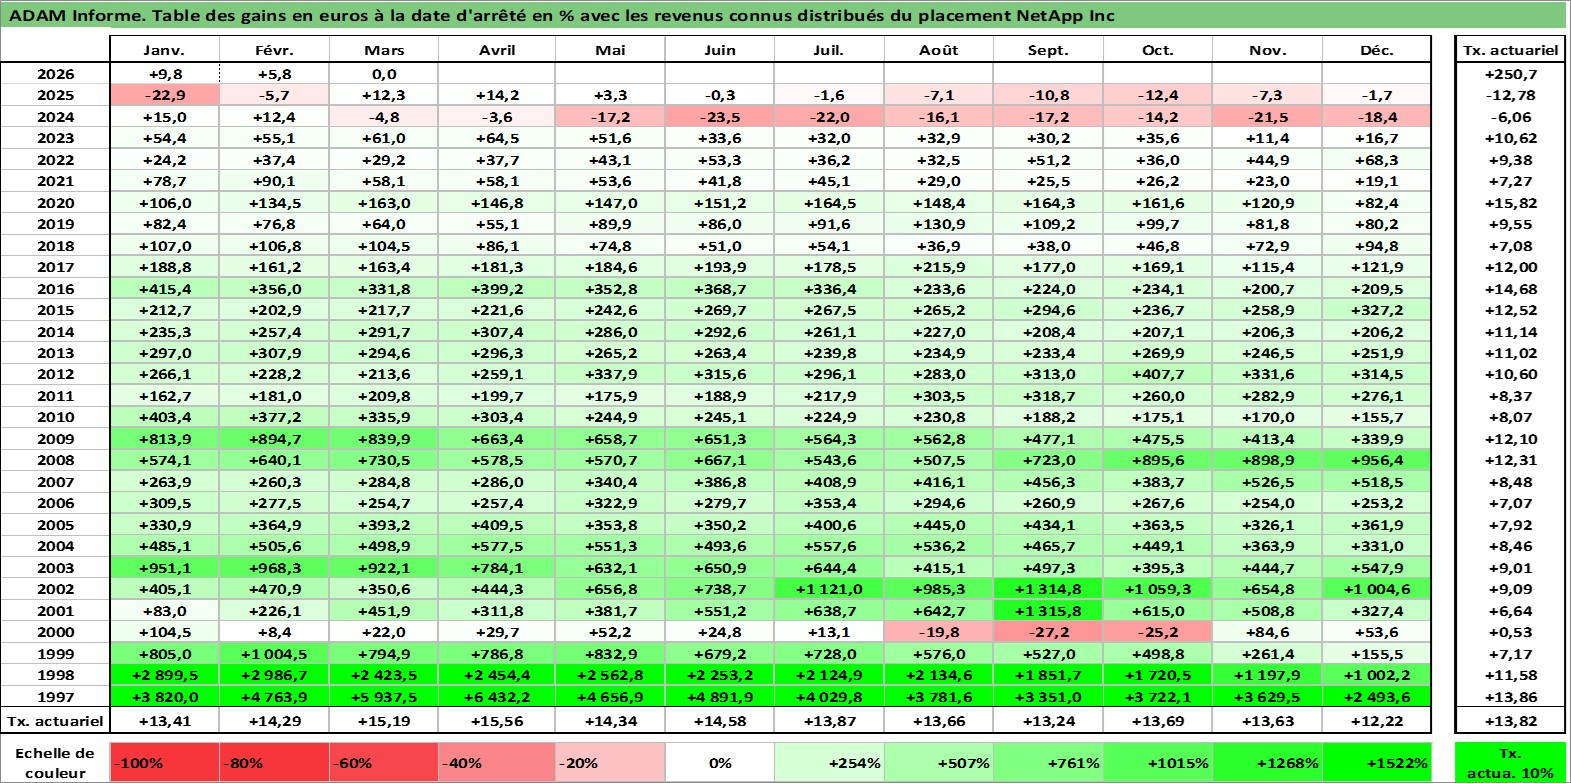
Task: Click the '+250,7' actuarial rate for 2026
Action: [1511, 74]
